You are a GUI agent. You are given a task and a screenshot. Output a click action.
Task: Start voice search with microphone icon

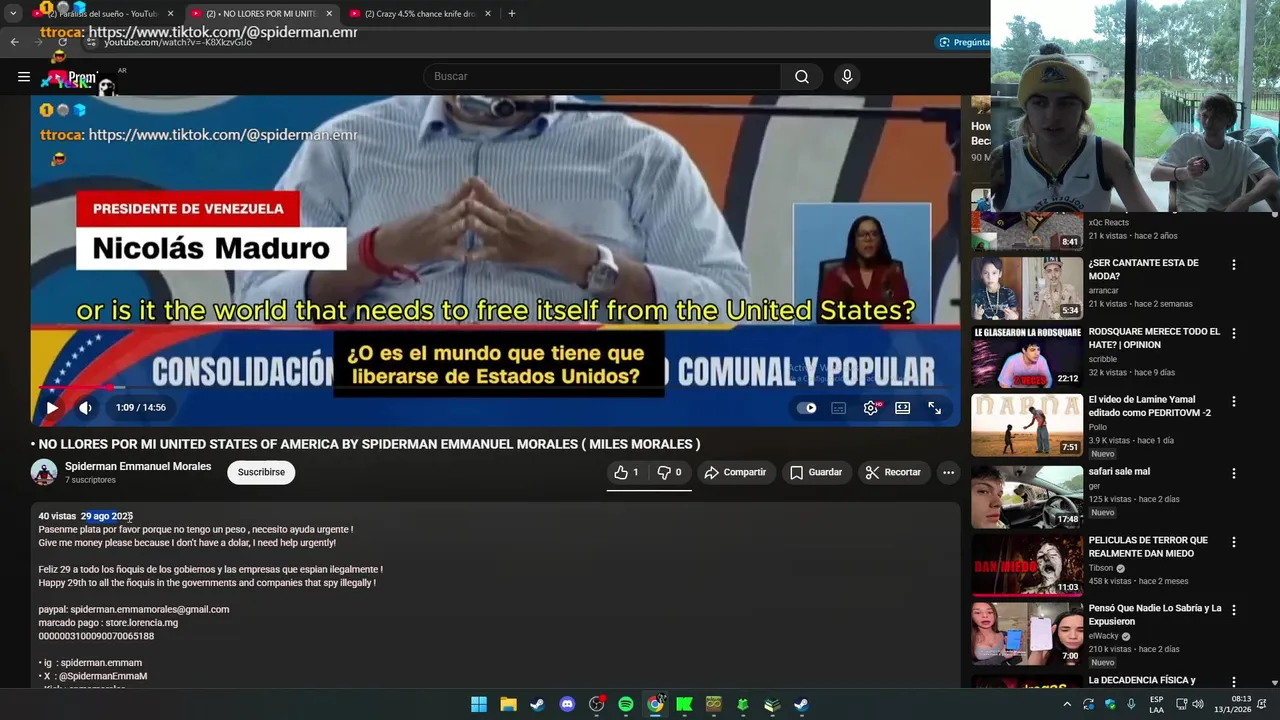point(847,76)
